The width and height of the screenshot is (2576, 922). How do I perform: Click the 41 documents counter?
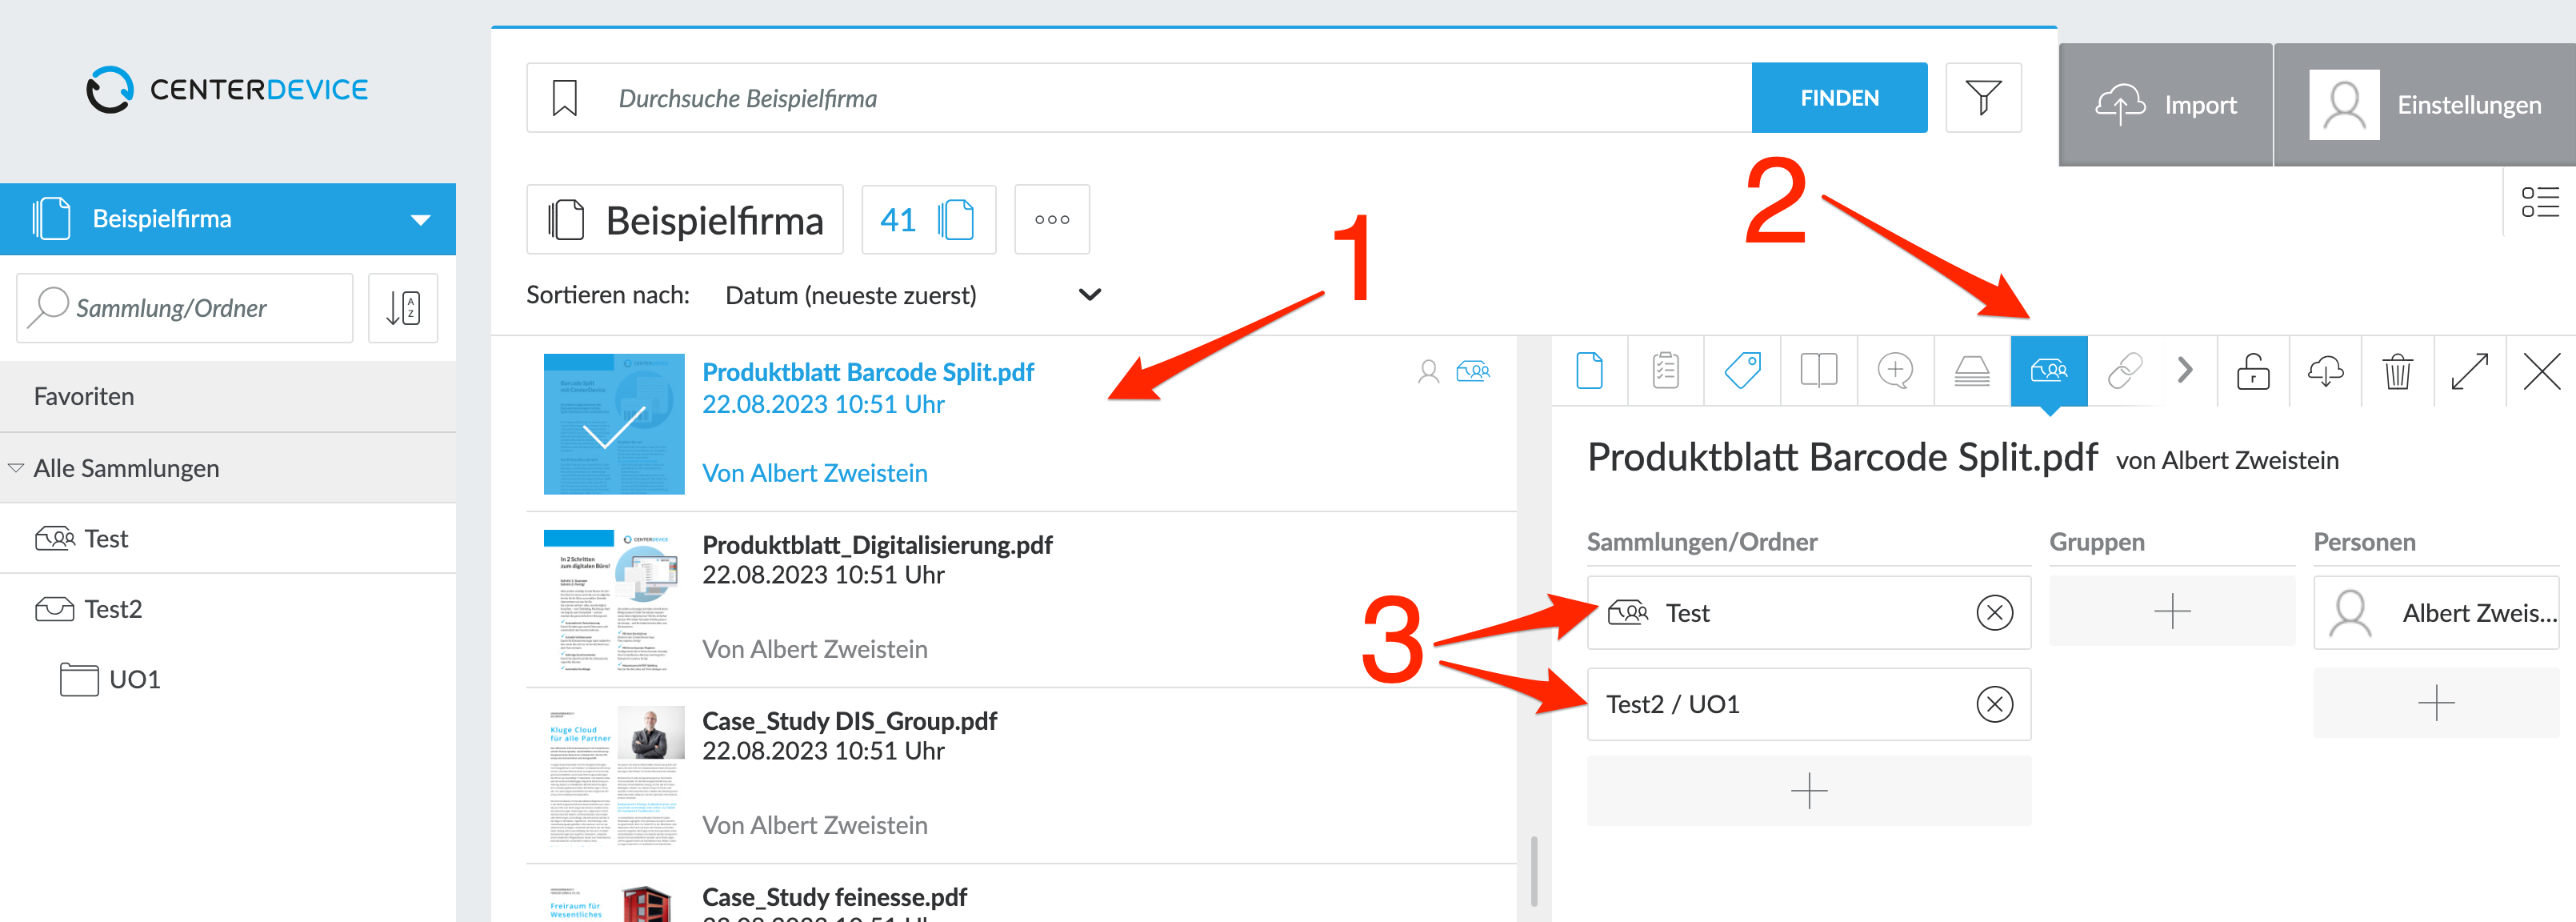pyautogui.click(x=928, y=220)
